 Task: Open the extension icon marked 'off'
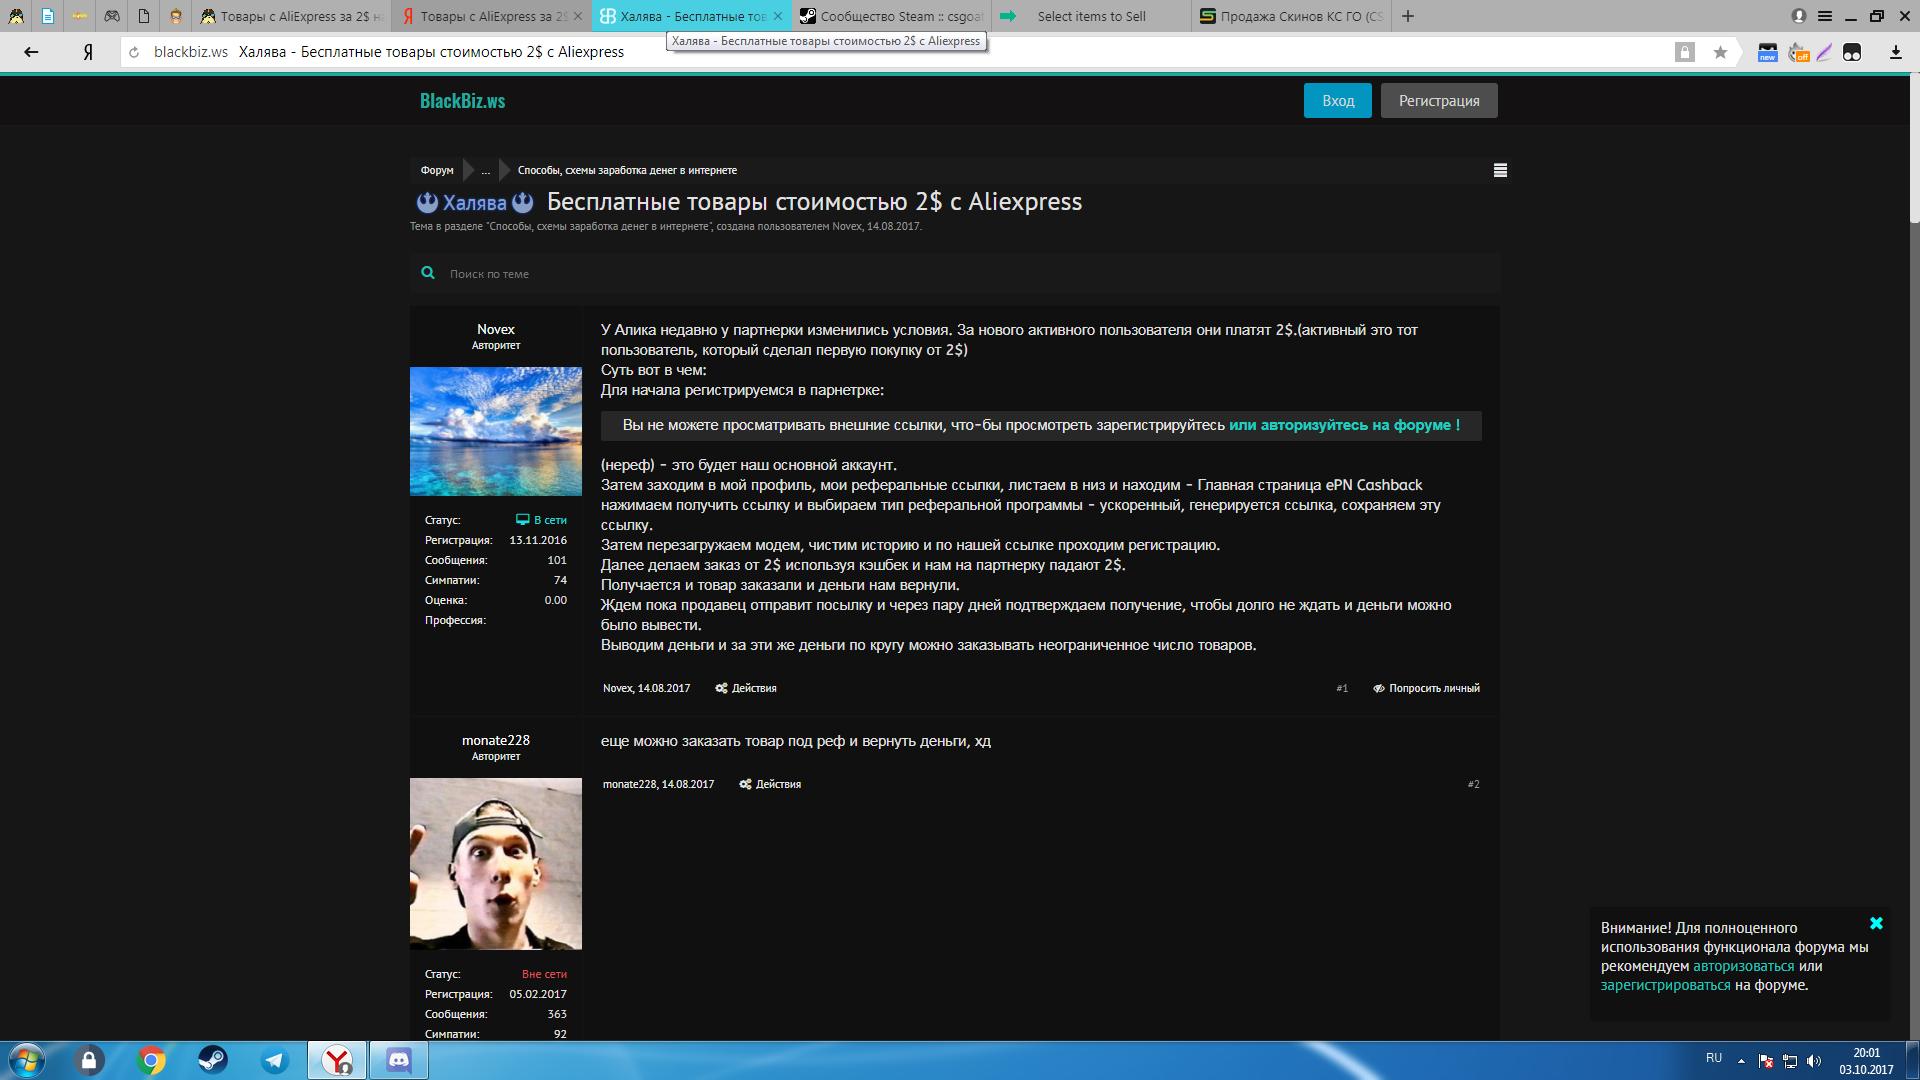point(1798,52)
